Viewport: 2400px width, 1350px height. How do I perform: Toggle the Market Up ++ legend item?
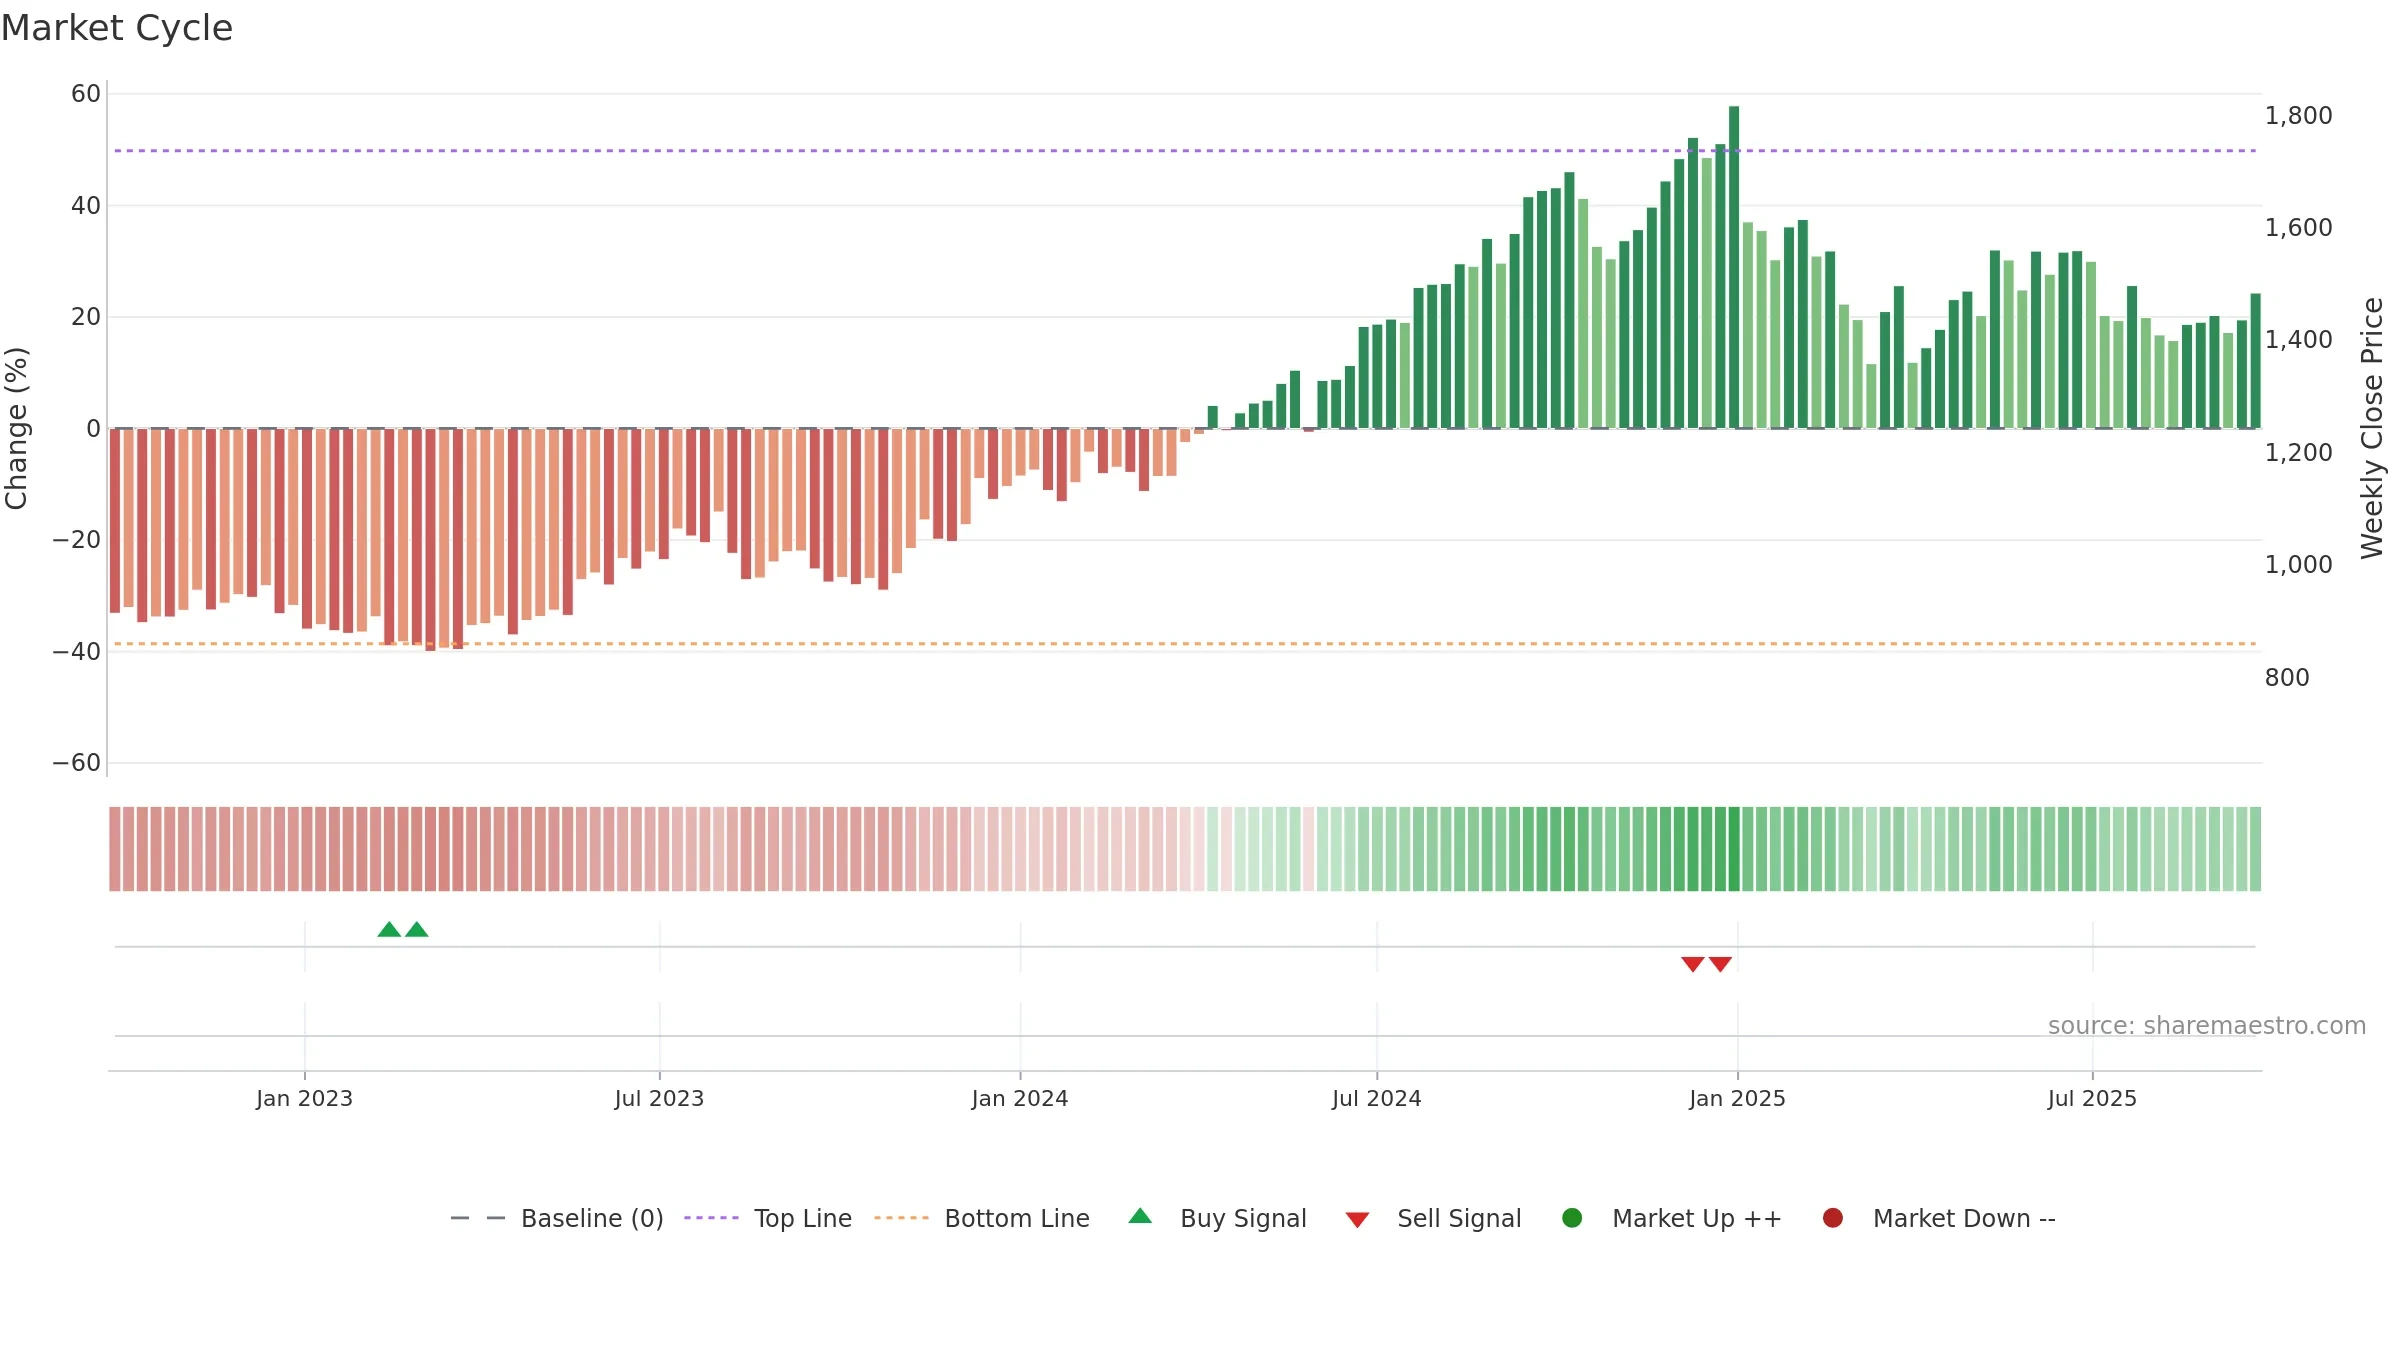tap(1672, 1218)
